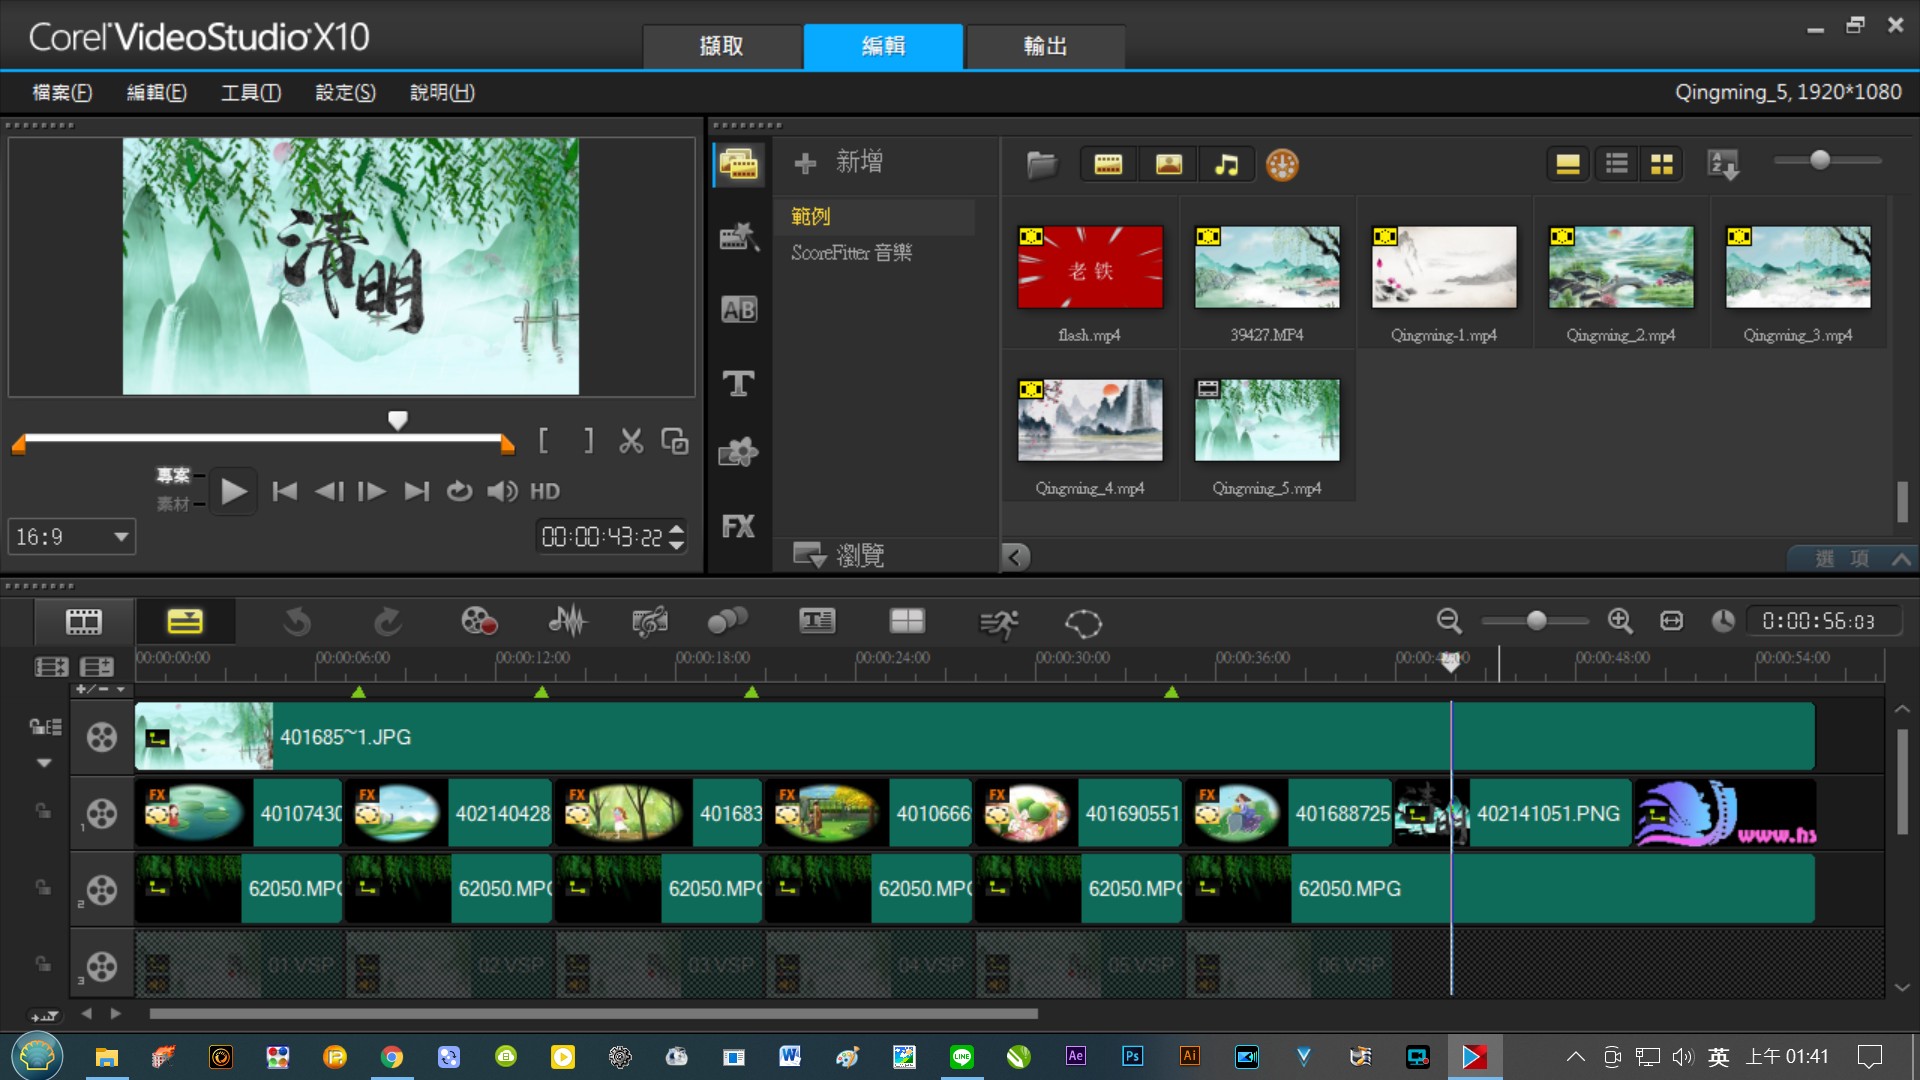Open add/remove chapter point menu
This screenshot has width=1920, height=1080.
click(x=100, y=689)
